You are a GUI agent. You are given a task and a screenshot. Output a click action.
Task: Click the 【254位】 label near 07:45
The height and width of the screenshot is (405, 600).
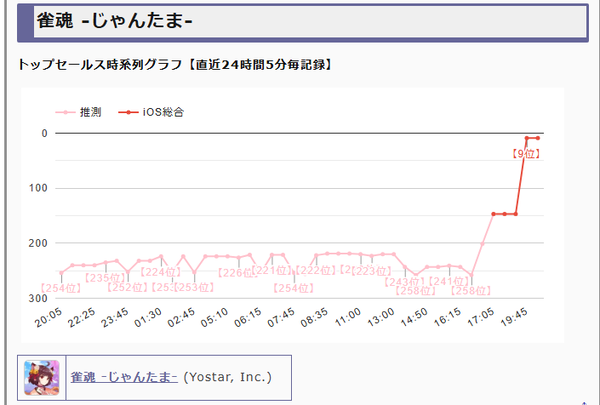coord(293,288)
